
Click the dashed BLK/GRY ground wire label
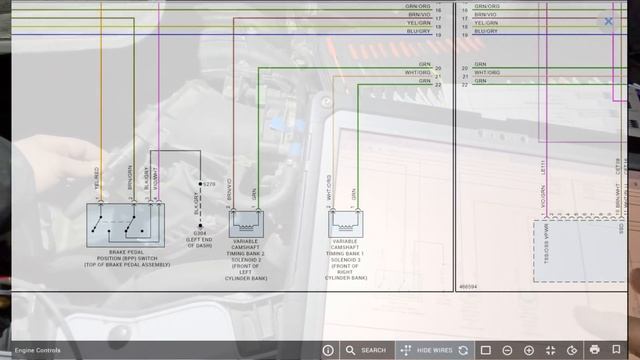tap(196, 204)
